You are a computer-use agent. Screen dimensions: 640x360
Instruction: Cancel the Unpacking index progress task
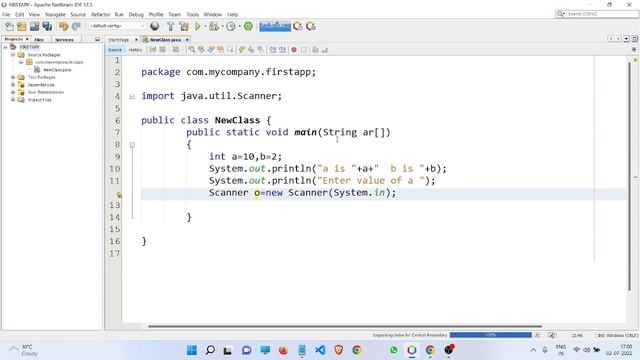click(537, 335)
